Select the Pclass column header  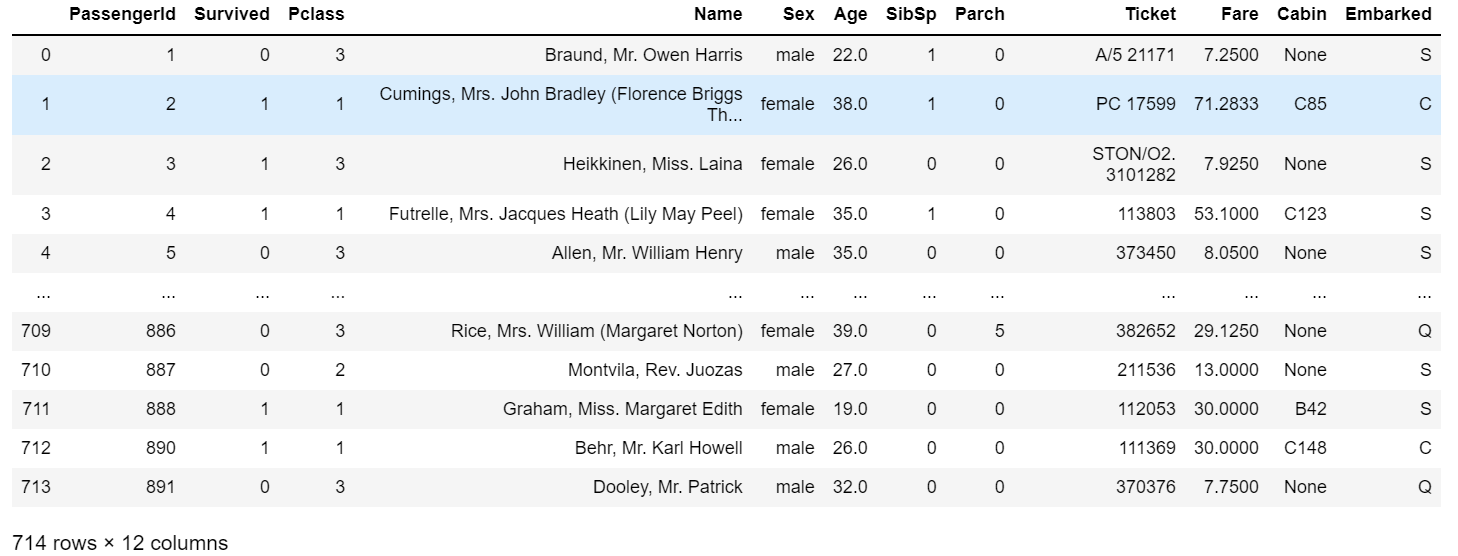click(316, 14)
